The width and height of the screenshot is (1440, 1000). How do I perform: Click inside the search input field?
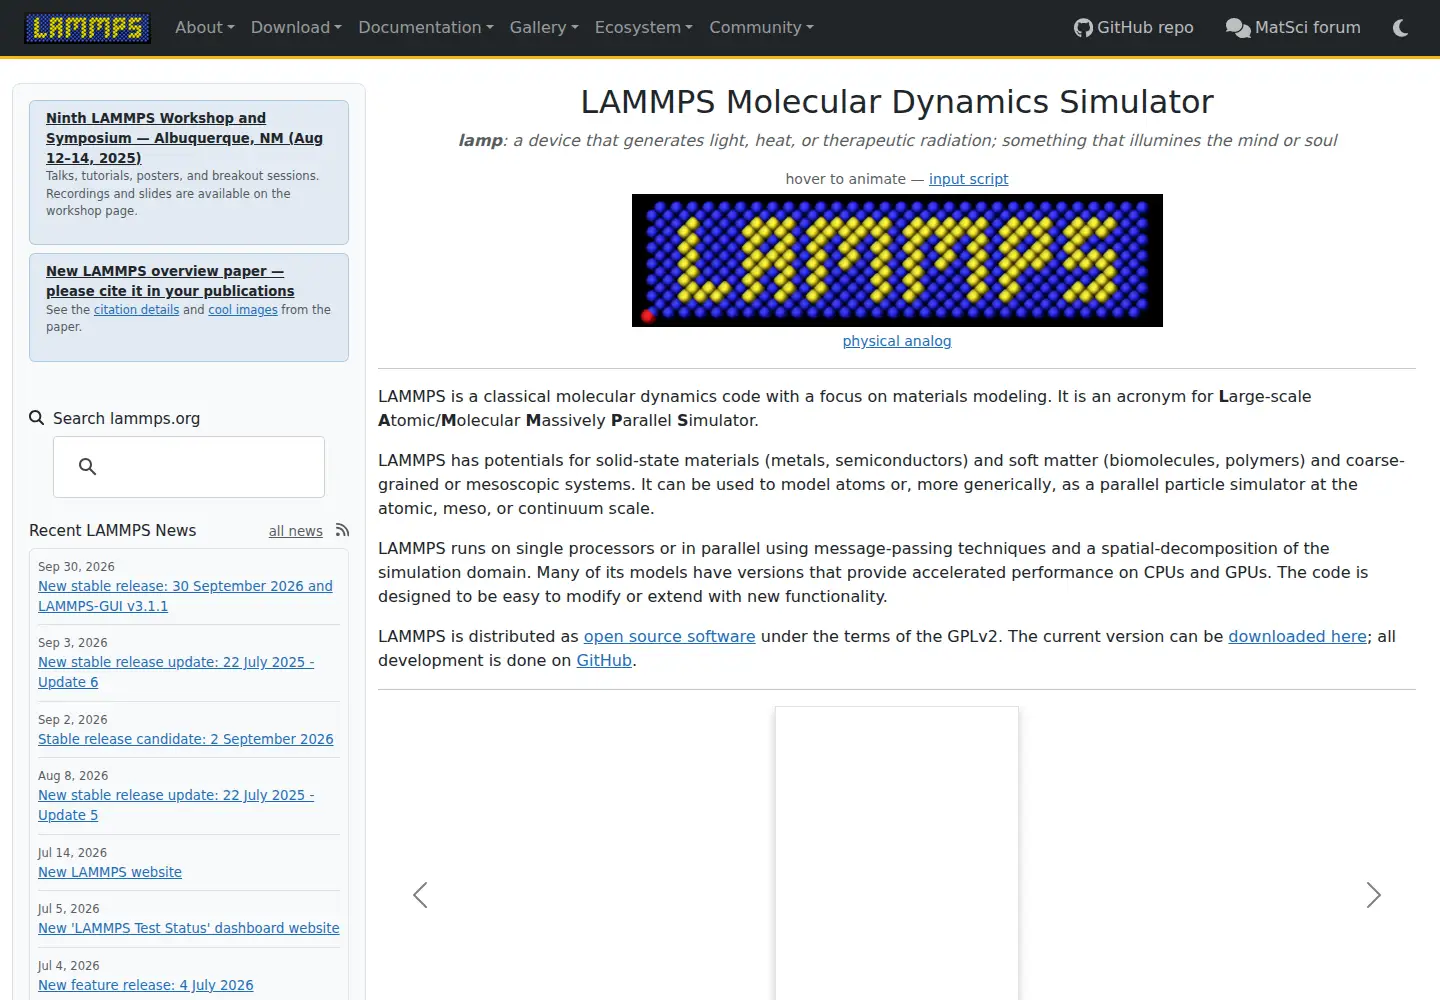click(189, 467)
